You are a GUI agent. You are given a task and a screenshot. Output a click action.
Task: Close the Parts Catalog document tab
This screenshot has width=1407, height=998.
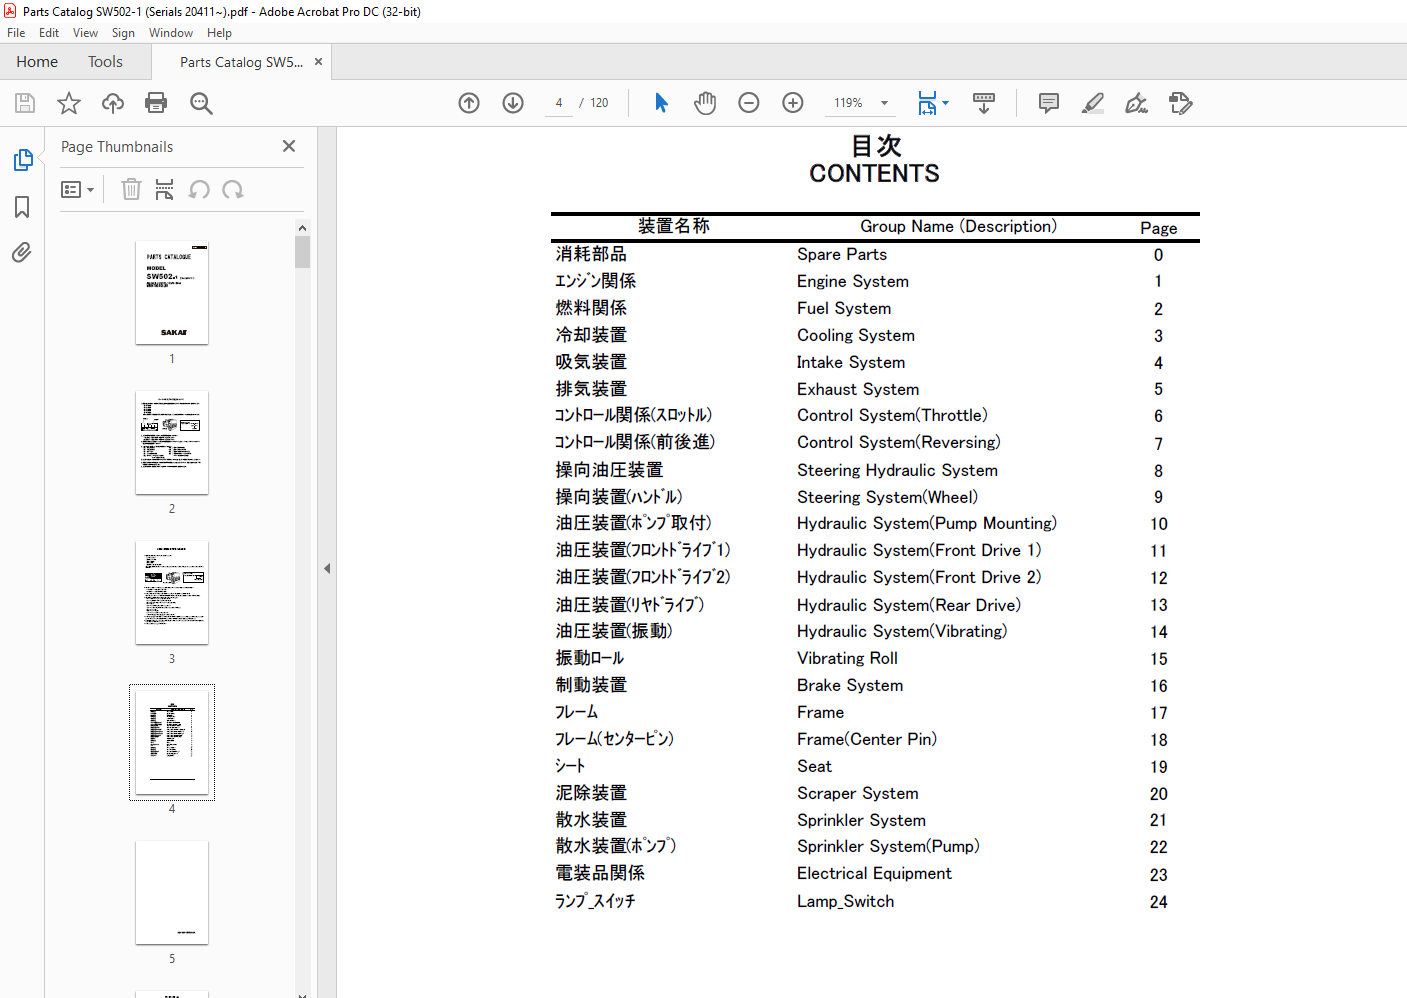[x=319, y=62]
